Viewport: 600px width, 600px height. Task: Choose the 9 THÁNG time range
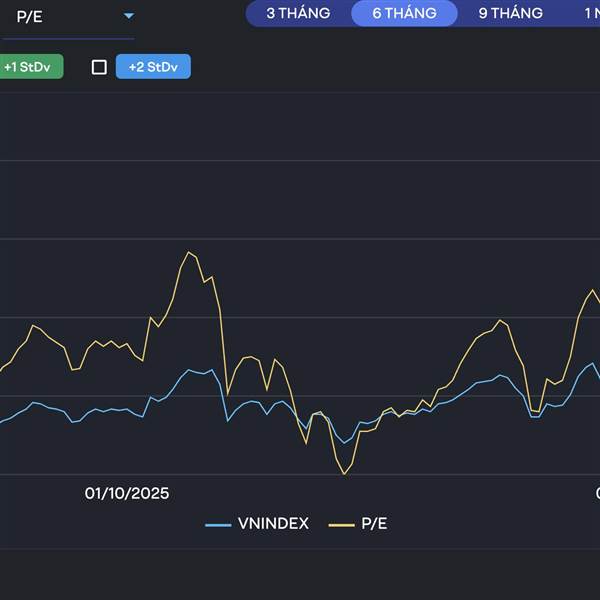pos(510,13)
